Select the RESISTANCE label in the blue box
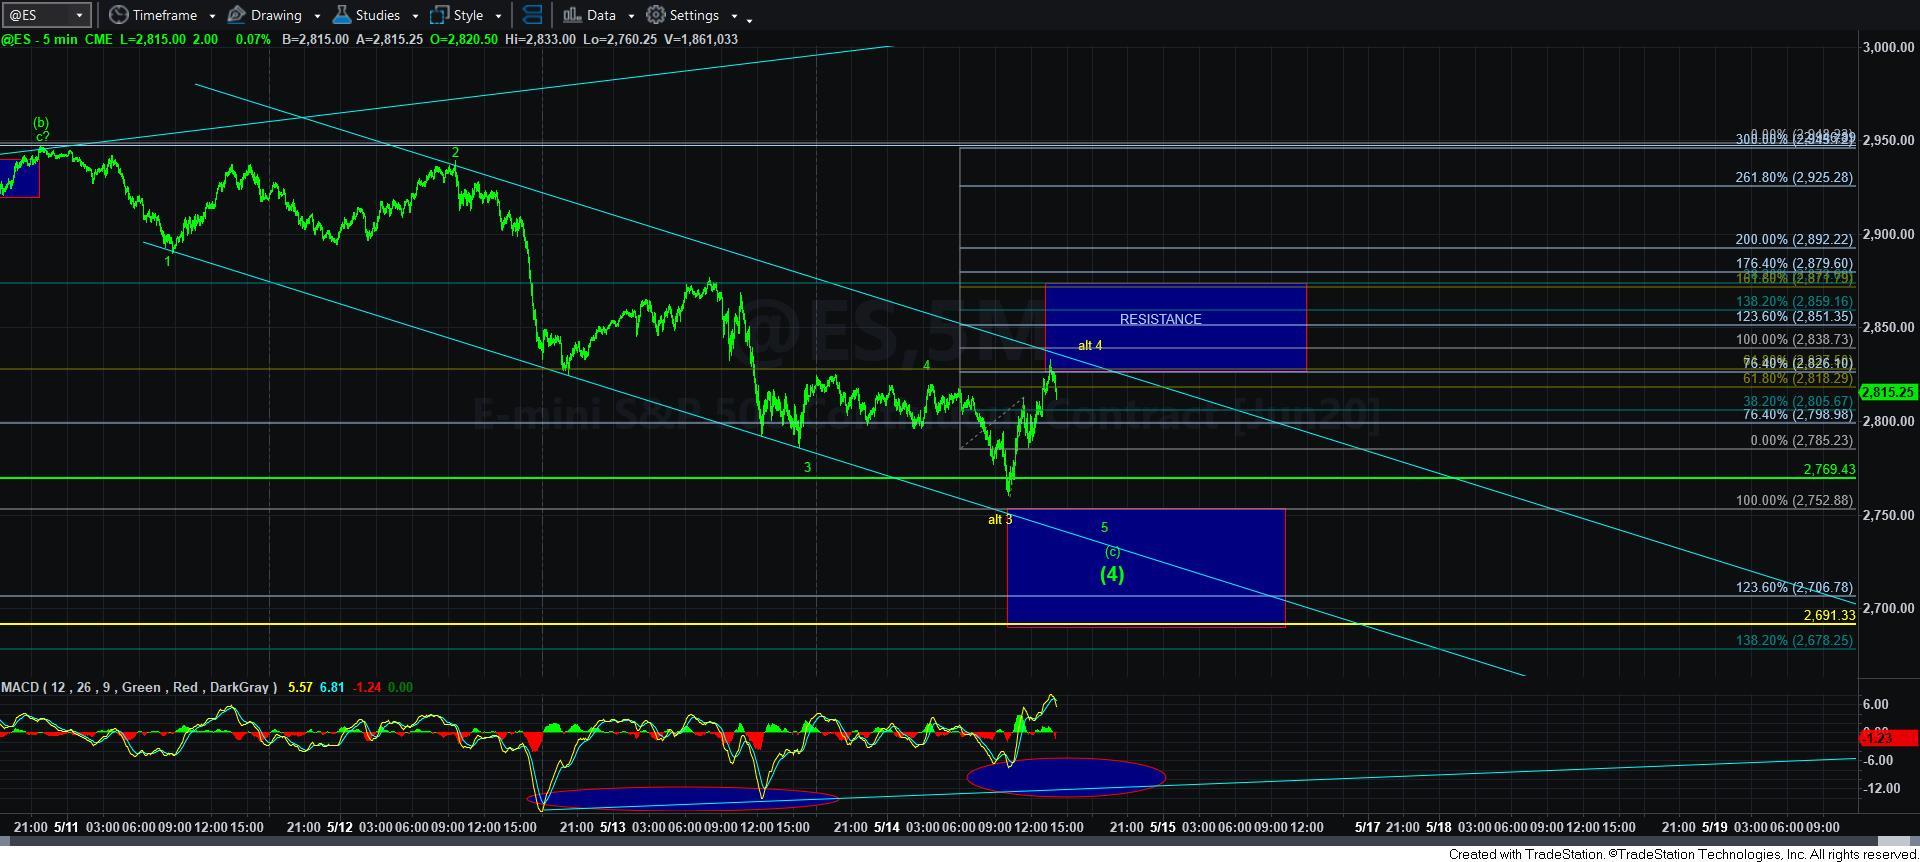1920x862 pixels. click(1160, 319)
